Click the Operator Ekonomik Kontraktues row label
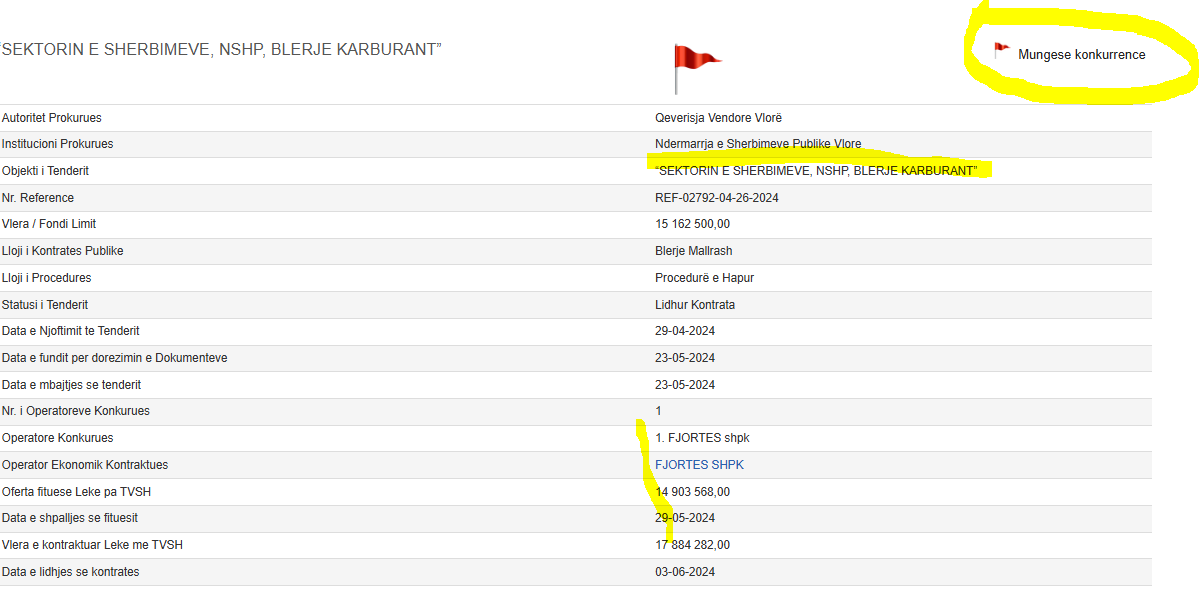1199x591 pixels. (85, 465)
